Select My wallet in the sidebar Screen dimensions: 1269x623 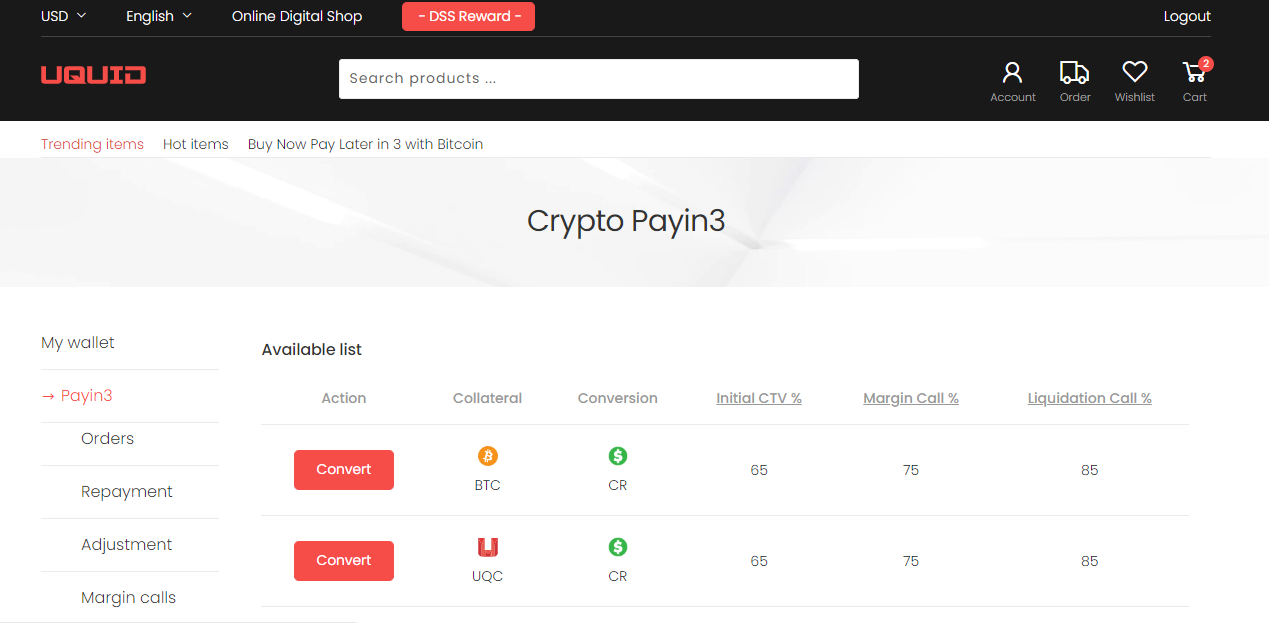click(78, 343)
